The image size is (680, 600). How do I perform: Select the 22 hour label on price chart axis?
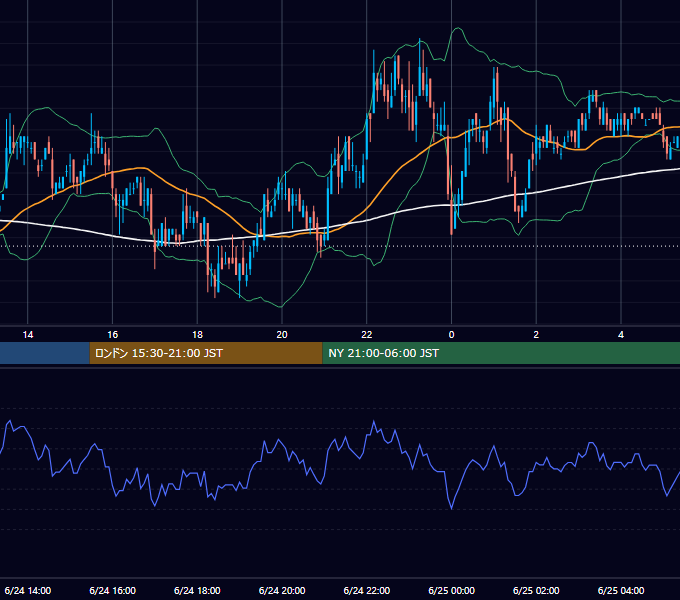click(367, 335)
